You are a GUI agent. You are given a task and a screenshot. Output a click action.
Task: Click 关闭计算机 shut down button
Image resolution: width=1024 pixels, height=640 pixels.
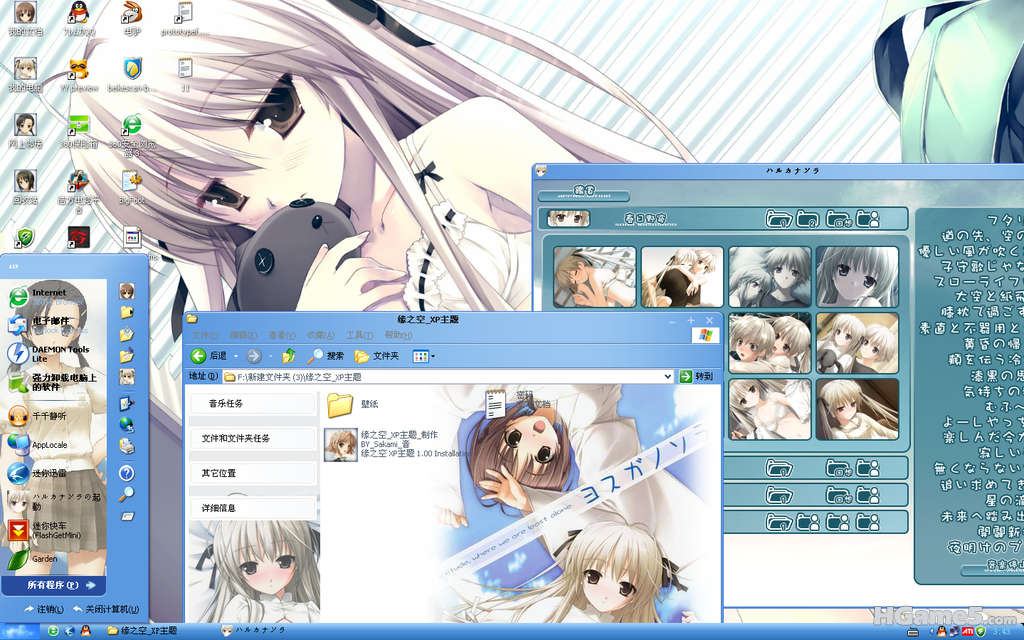click(x=106, y=609)
